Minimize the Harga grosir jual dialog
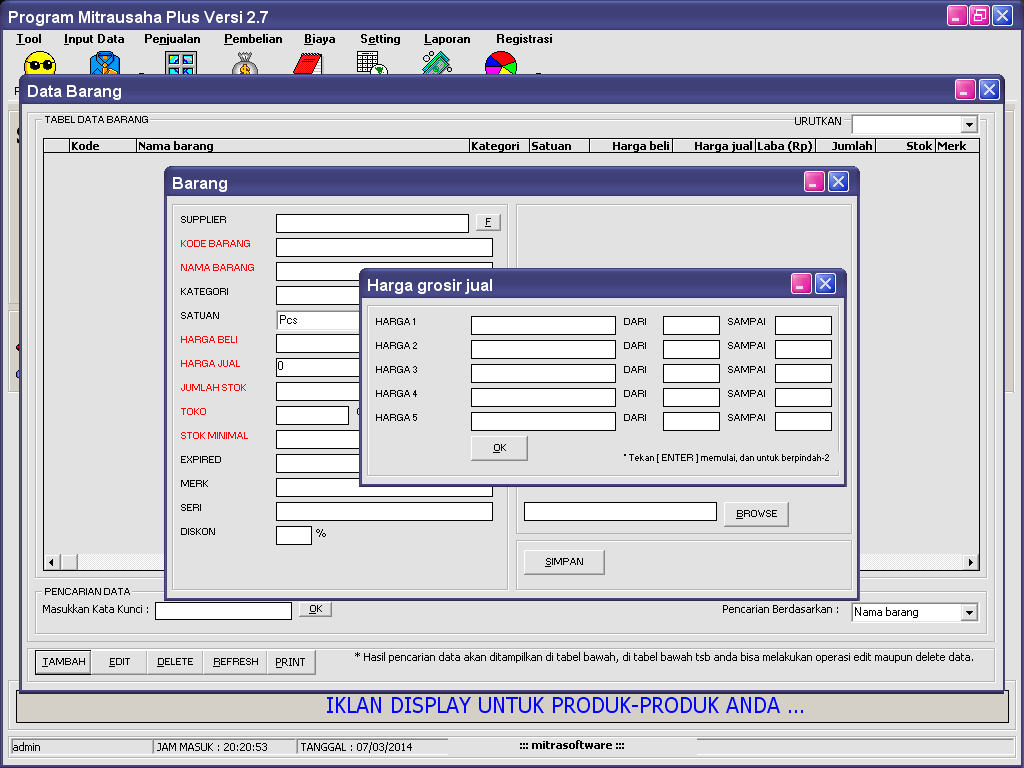The width and height of the screenshot is (1024, 768). 801,284
